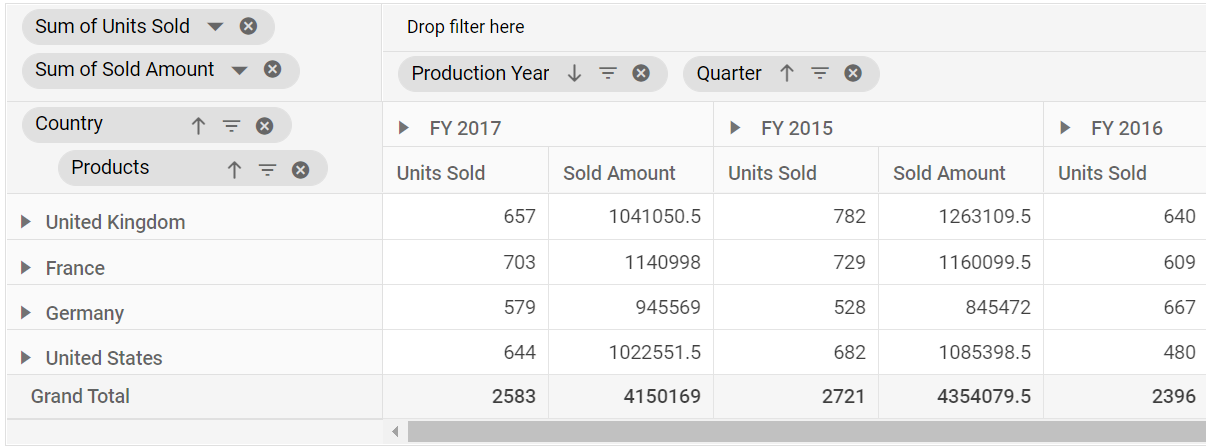Image resolution: width=1206 pixels, height=448 pixels.
Task: Select cell value 579
Action: (465, 307)
